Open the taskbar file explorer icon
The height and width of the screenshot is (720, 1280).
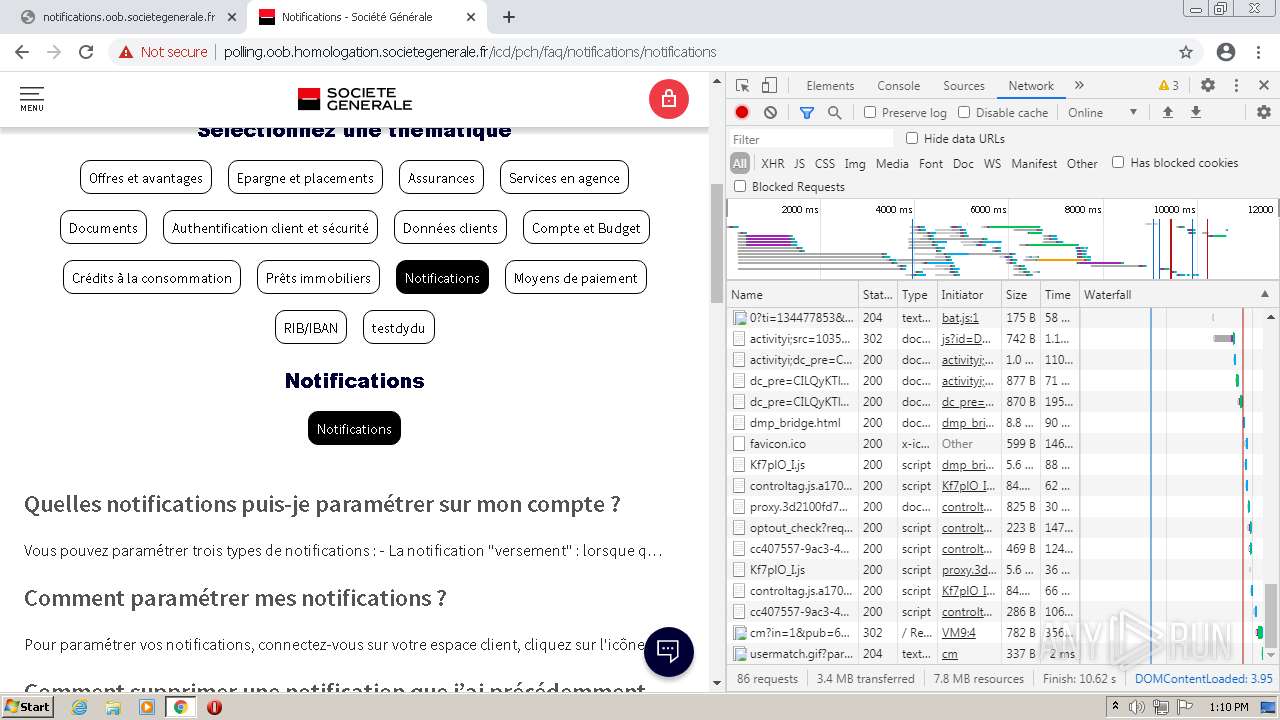point(113,707)
